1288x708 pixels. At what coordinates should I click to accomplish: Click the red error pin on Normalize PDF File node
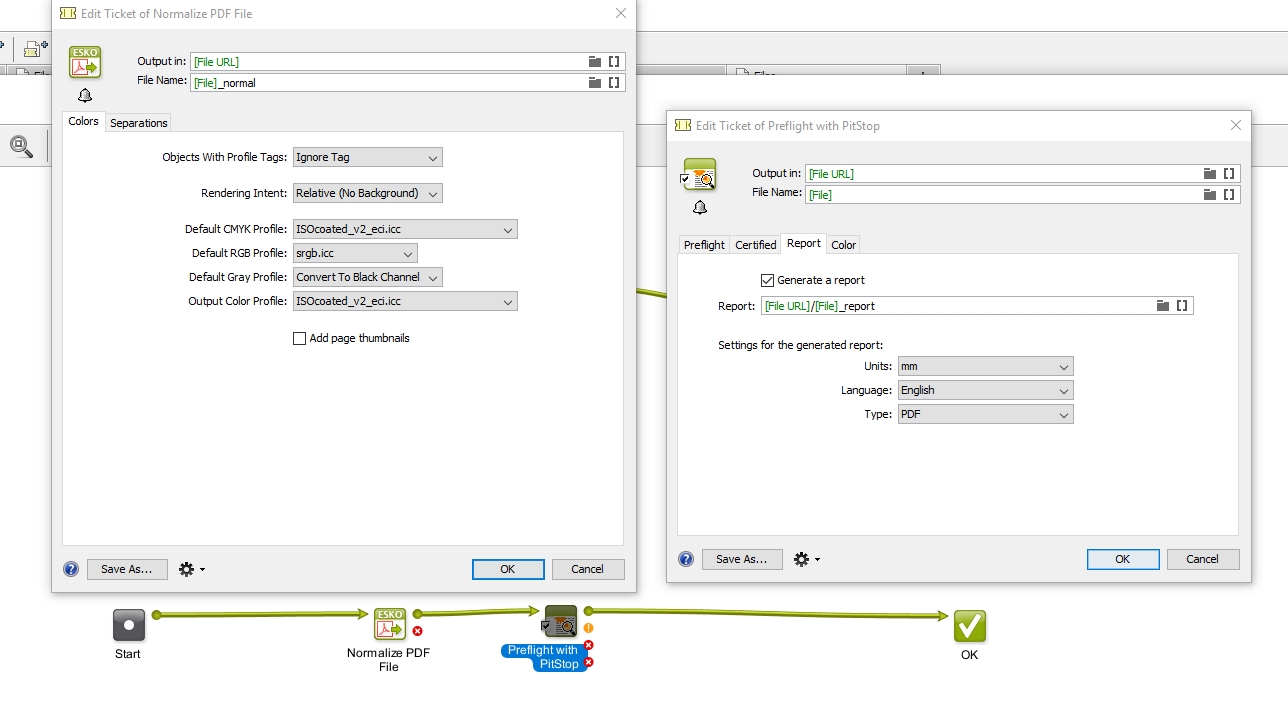417,631
